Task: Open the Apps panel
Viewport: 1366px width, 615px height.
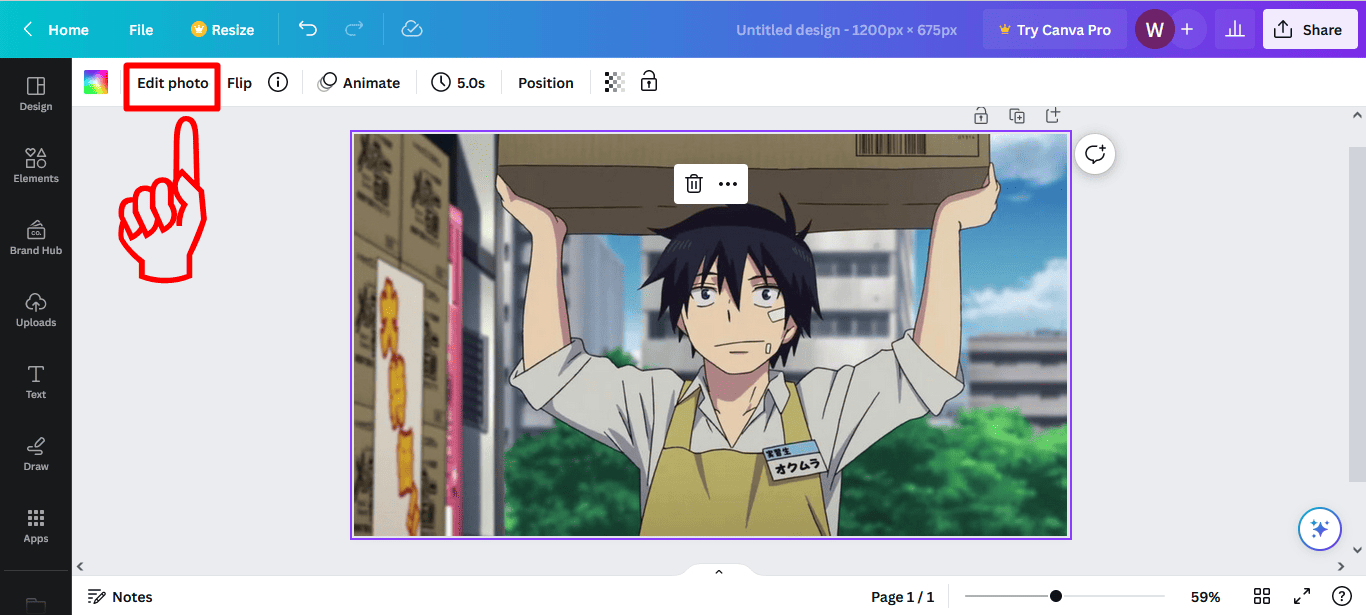Action: tap(36, 525)
